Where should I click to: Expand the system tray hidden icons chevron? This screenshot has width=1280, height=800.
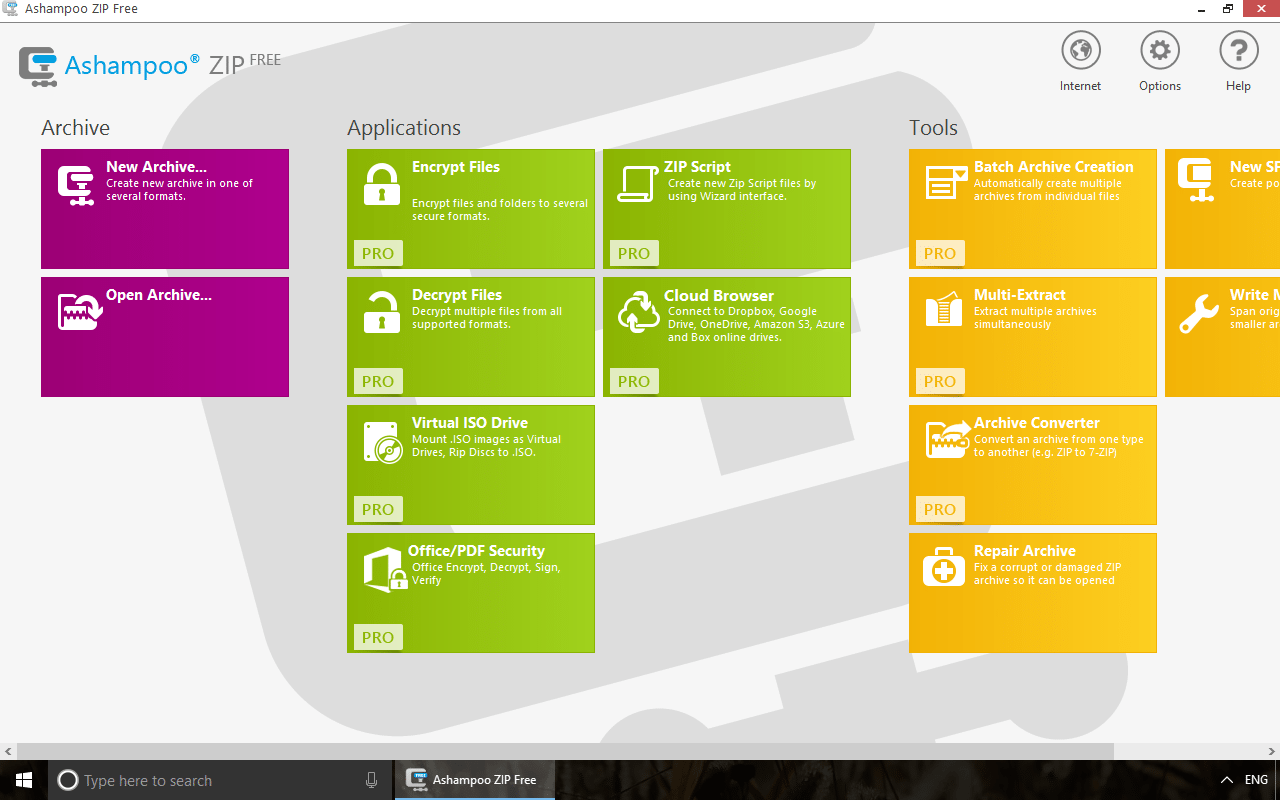click(1227, 780)
